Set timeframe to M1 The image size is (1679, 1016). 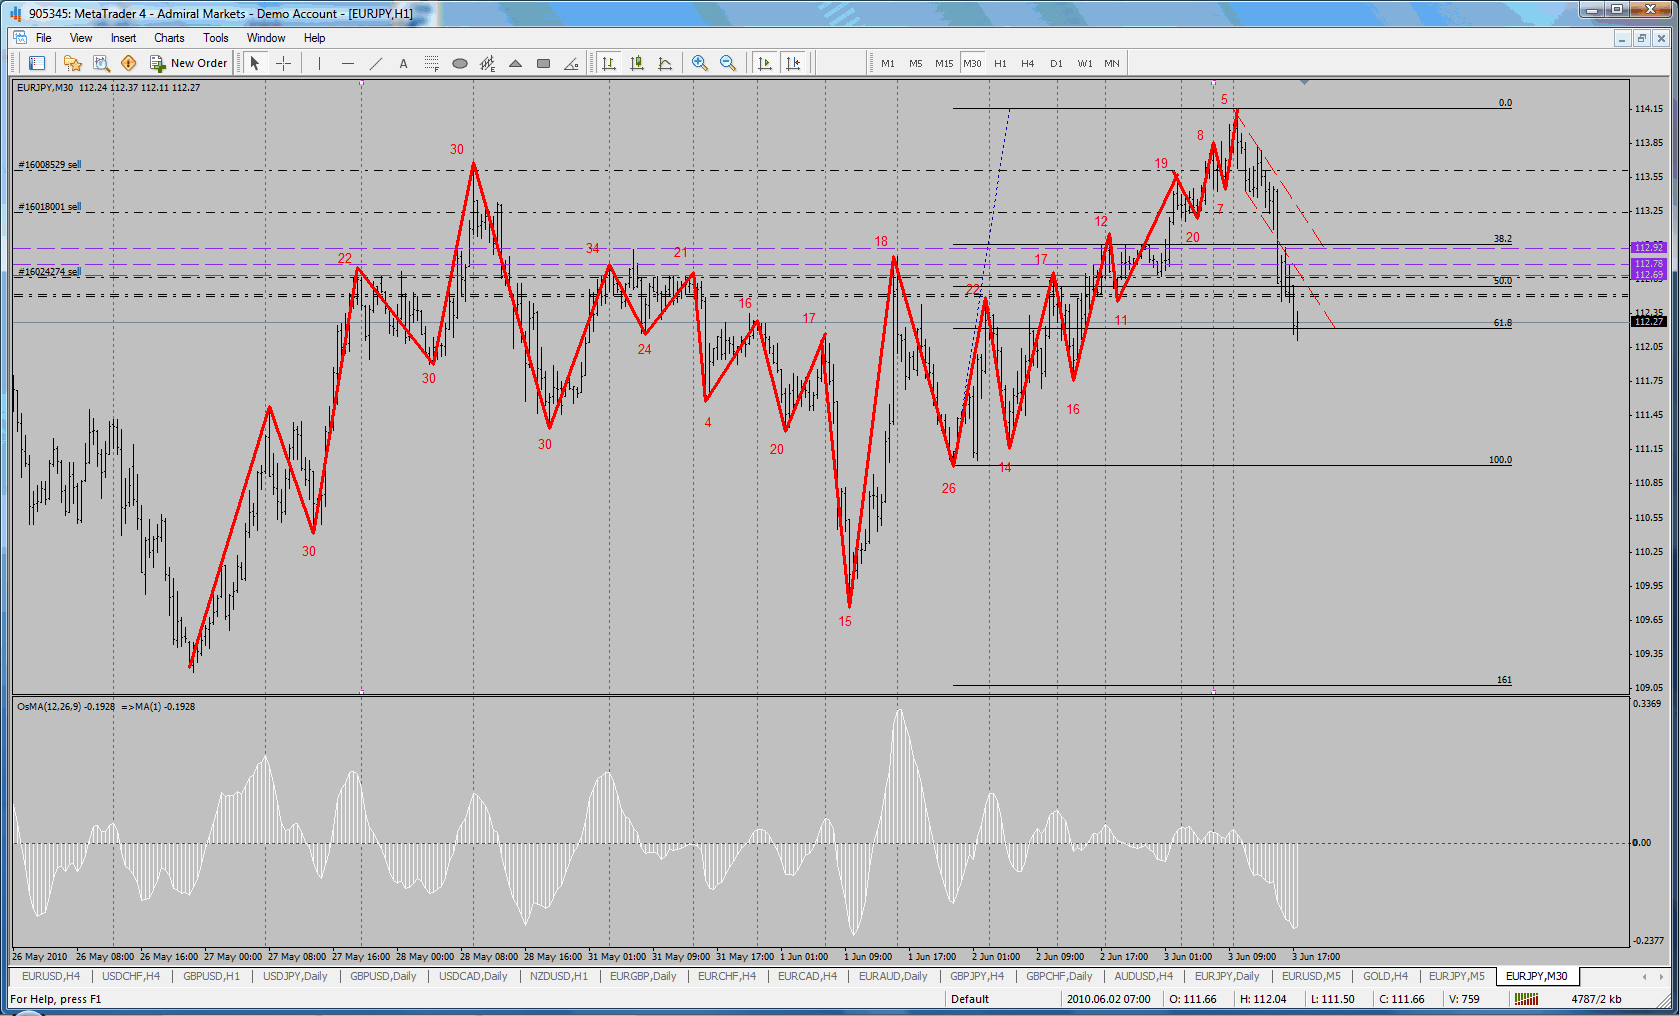tap(888, 63)
